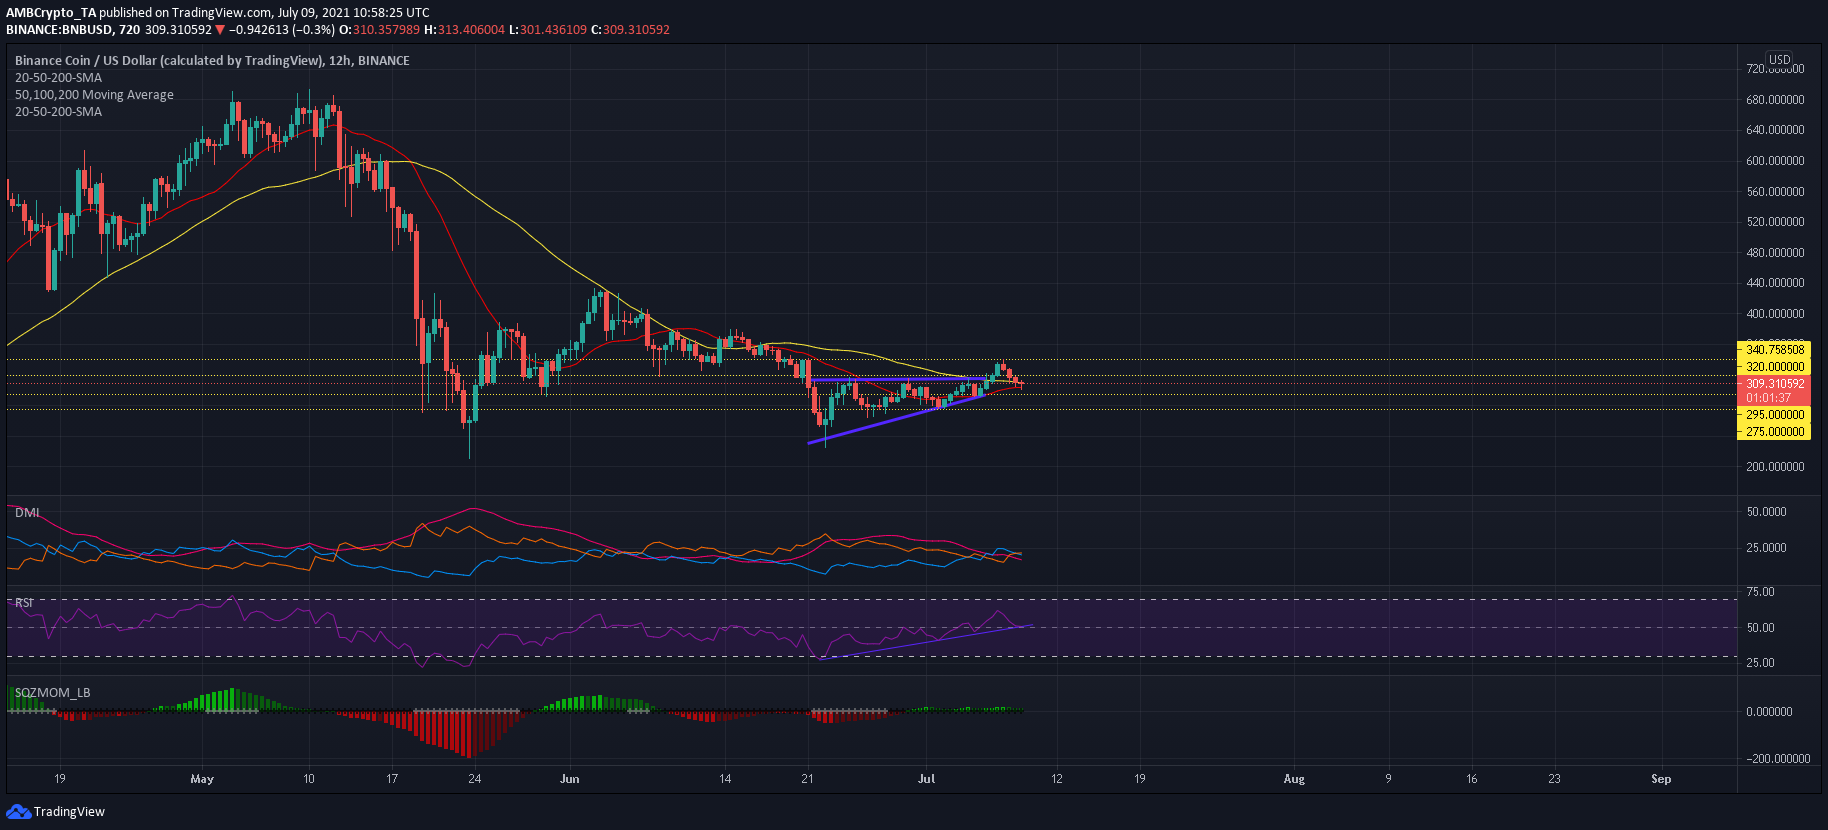Click the 340.758508 yellow price label
The image size is (1828, 830).
[x=1775, y=349]
